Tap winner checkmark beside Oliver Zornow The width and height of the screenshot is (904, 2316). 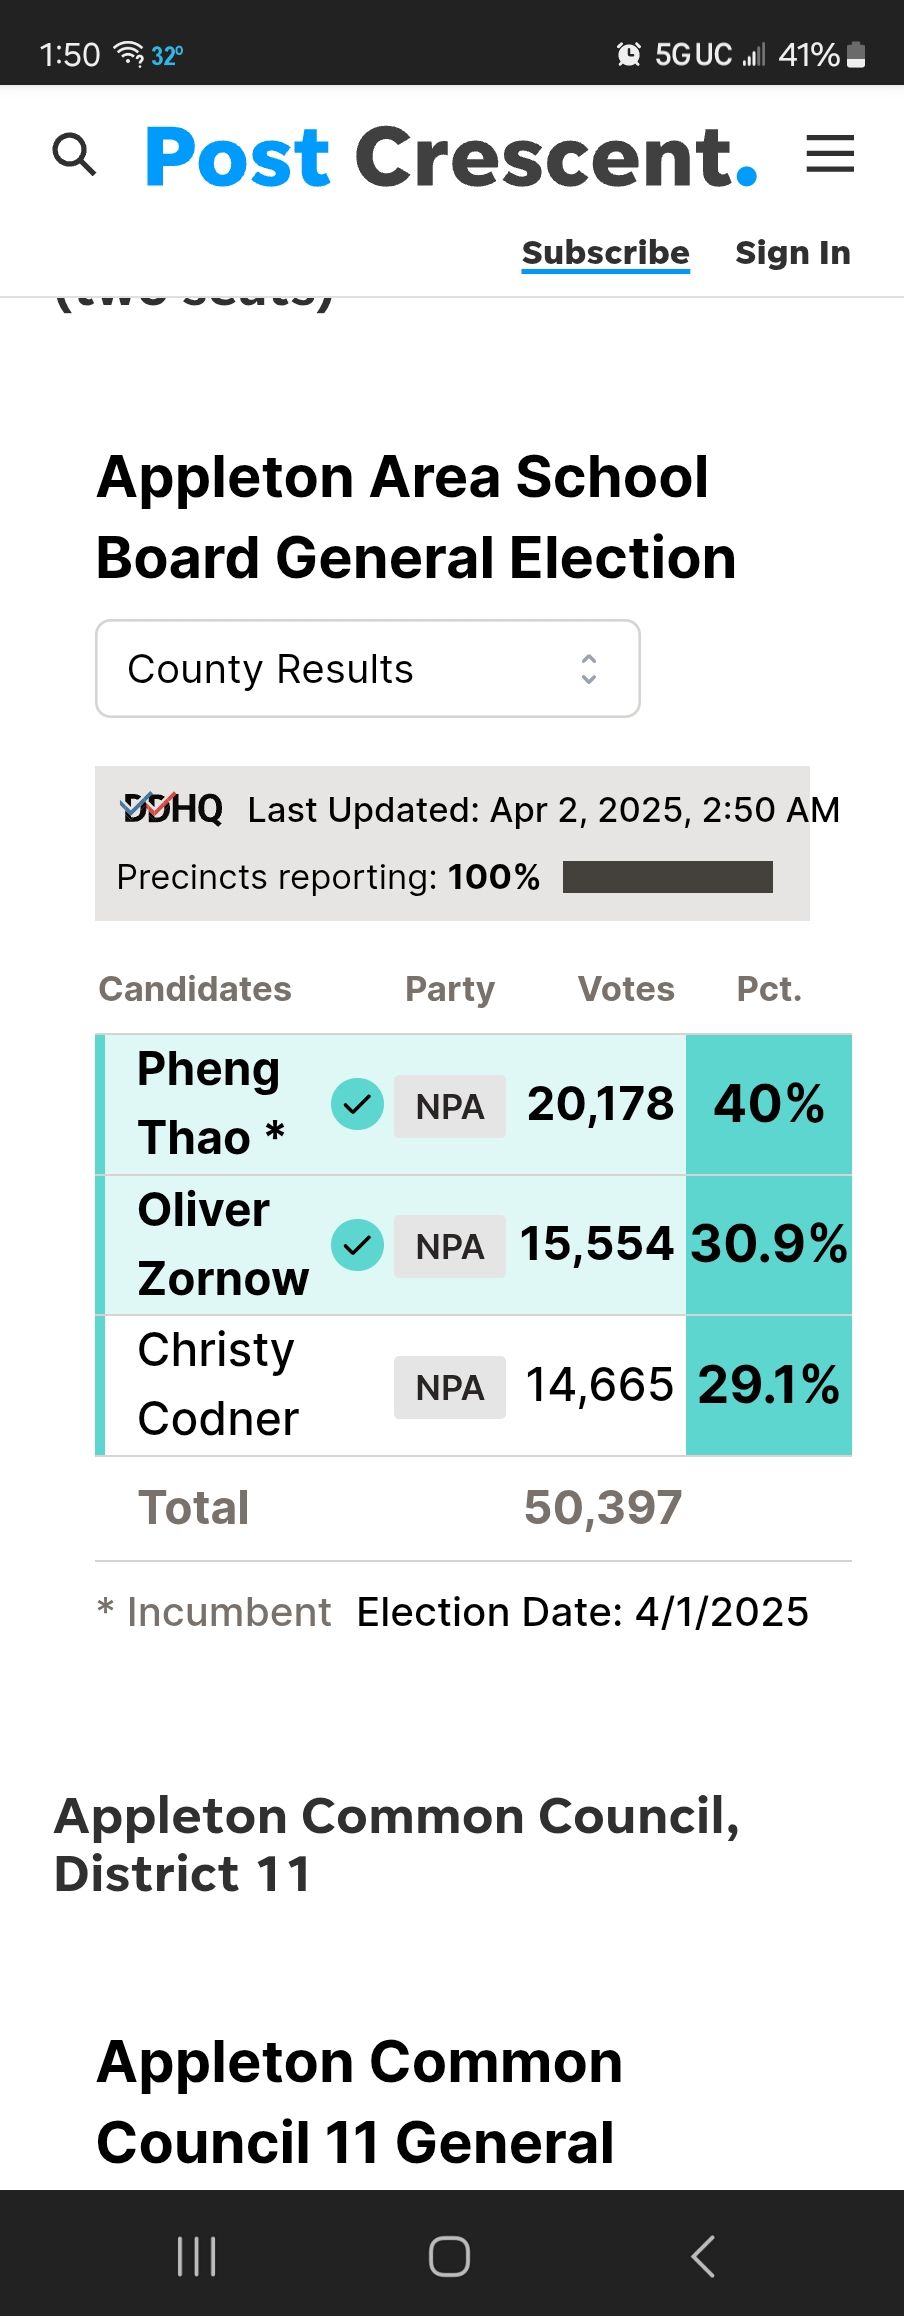click(357, 1245)
